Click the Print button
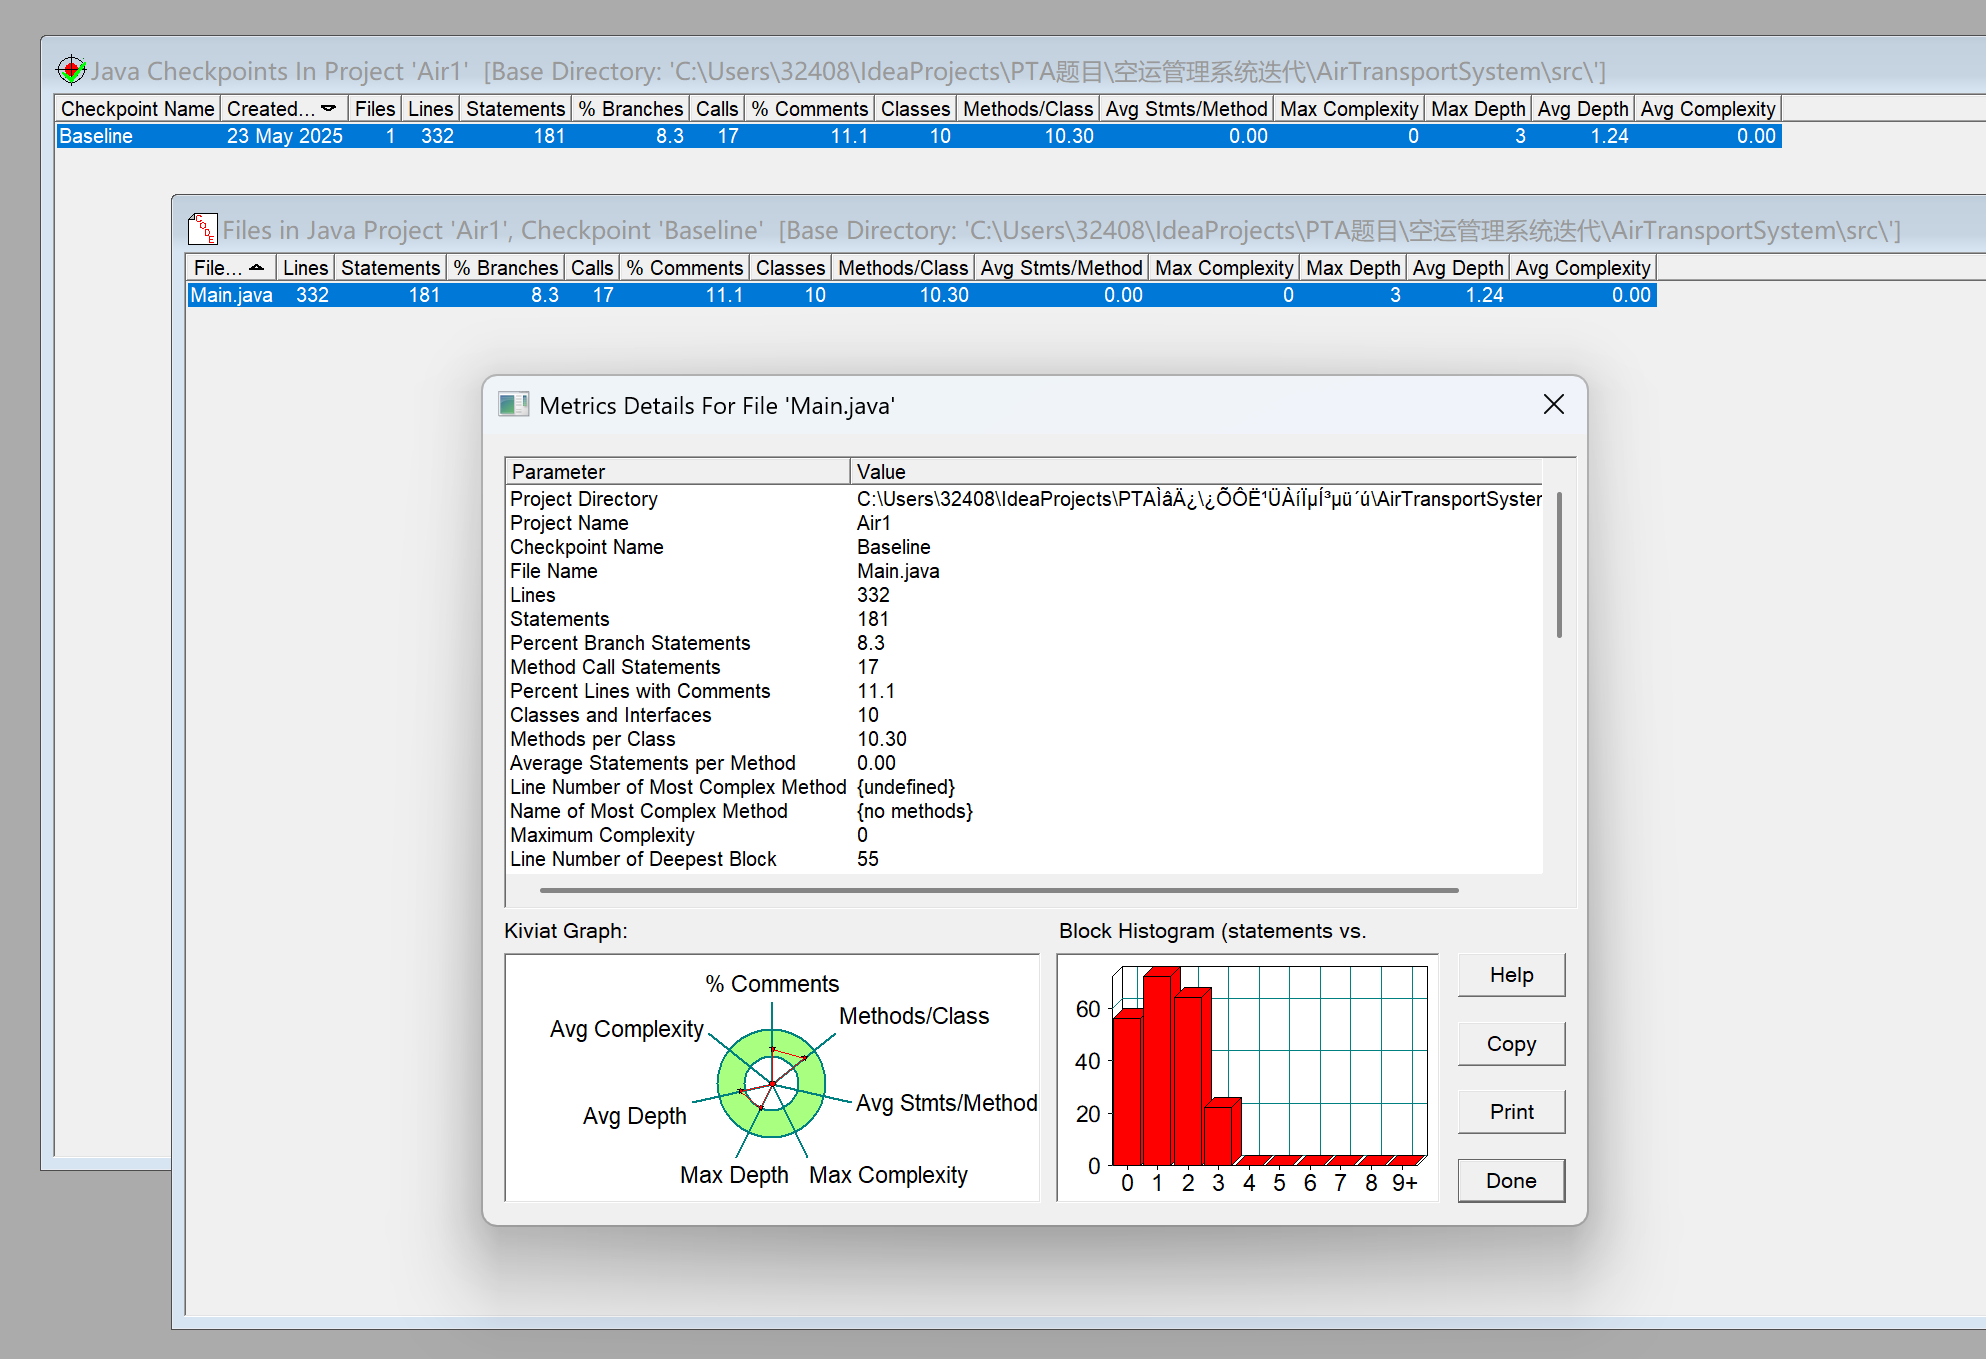The width and height of the screenshot is (1986, 1359). [x=1510, y=1112]
